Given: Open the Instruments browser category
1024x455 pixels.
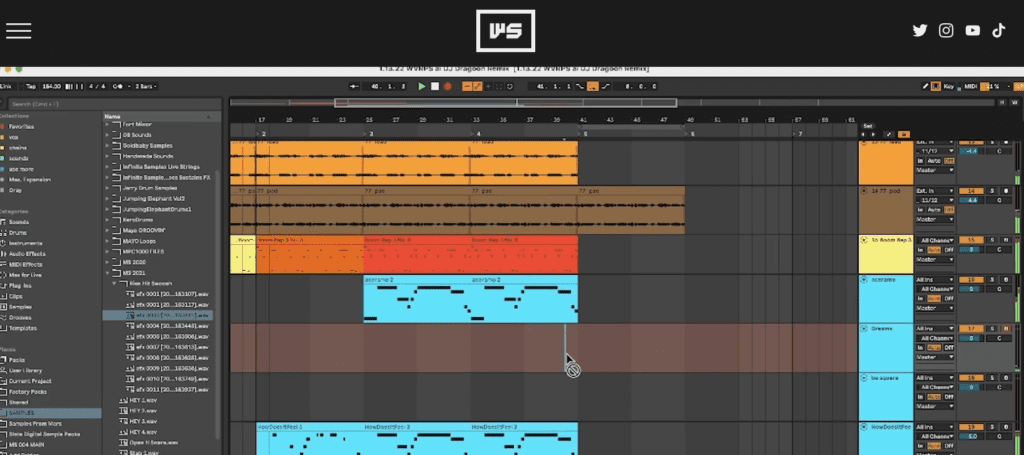Looking at the screenshot, I should (x=24, y=243).
